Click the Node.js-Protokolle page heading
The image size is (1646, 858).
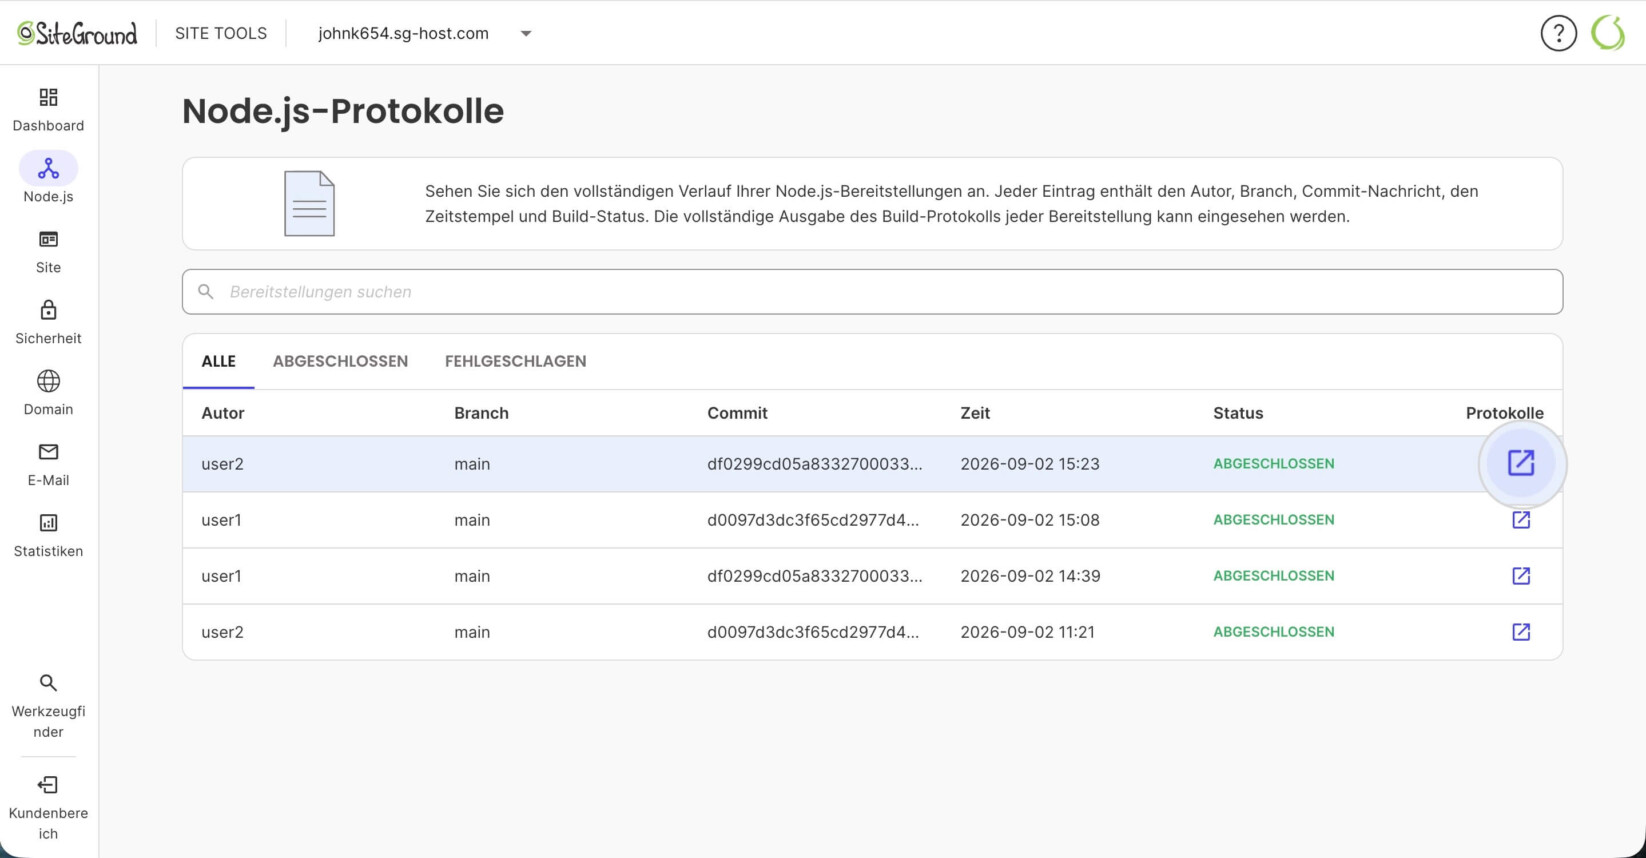(x=343, y=111)
